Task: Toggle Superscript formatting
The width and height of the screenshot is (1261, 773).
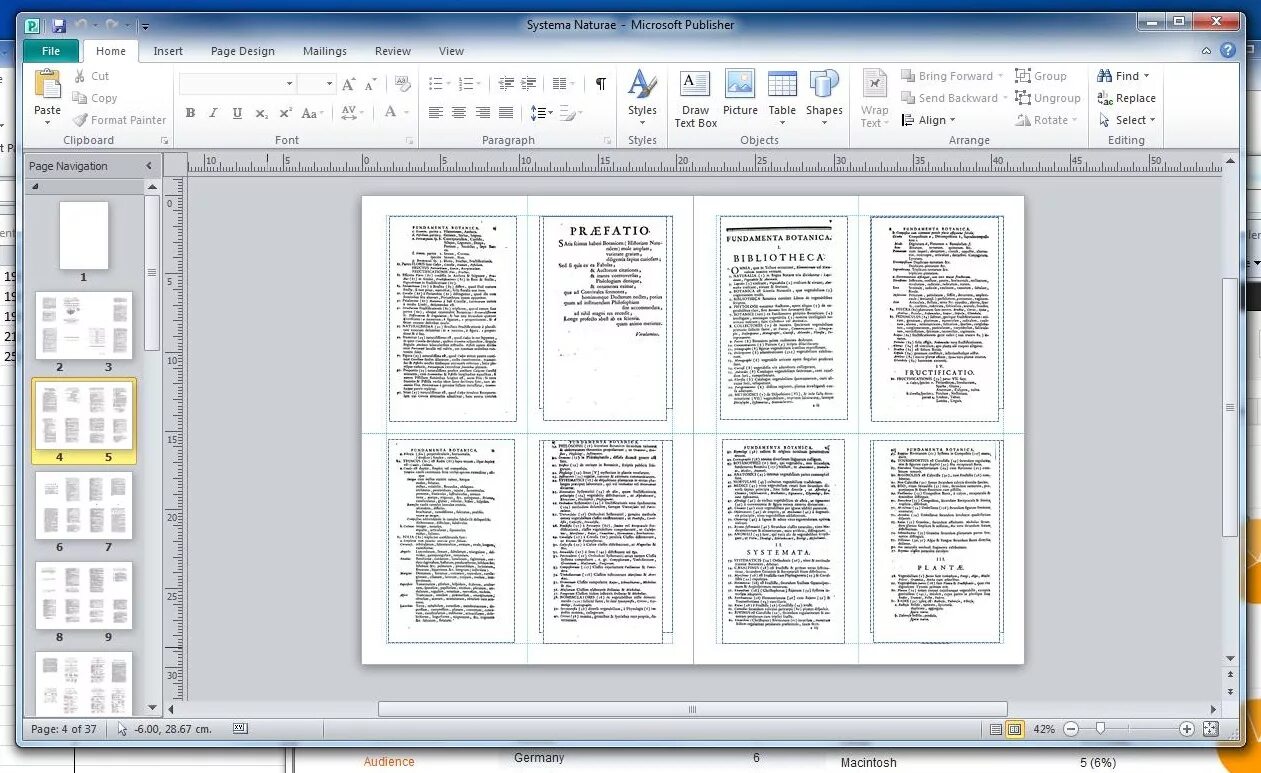Action: (x=285, y=114)
